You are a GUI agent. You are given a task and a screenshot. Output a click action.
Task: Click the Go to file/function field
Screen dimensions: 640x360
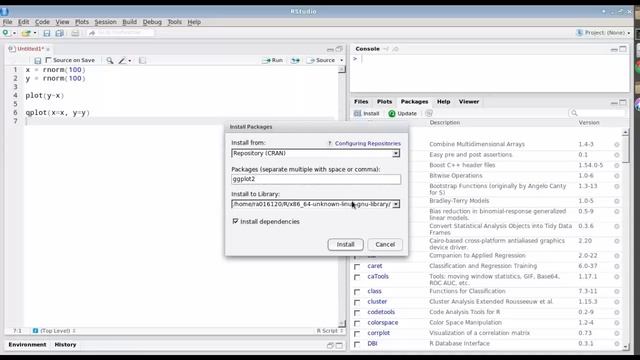pos(121,33)
